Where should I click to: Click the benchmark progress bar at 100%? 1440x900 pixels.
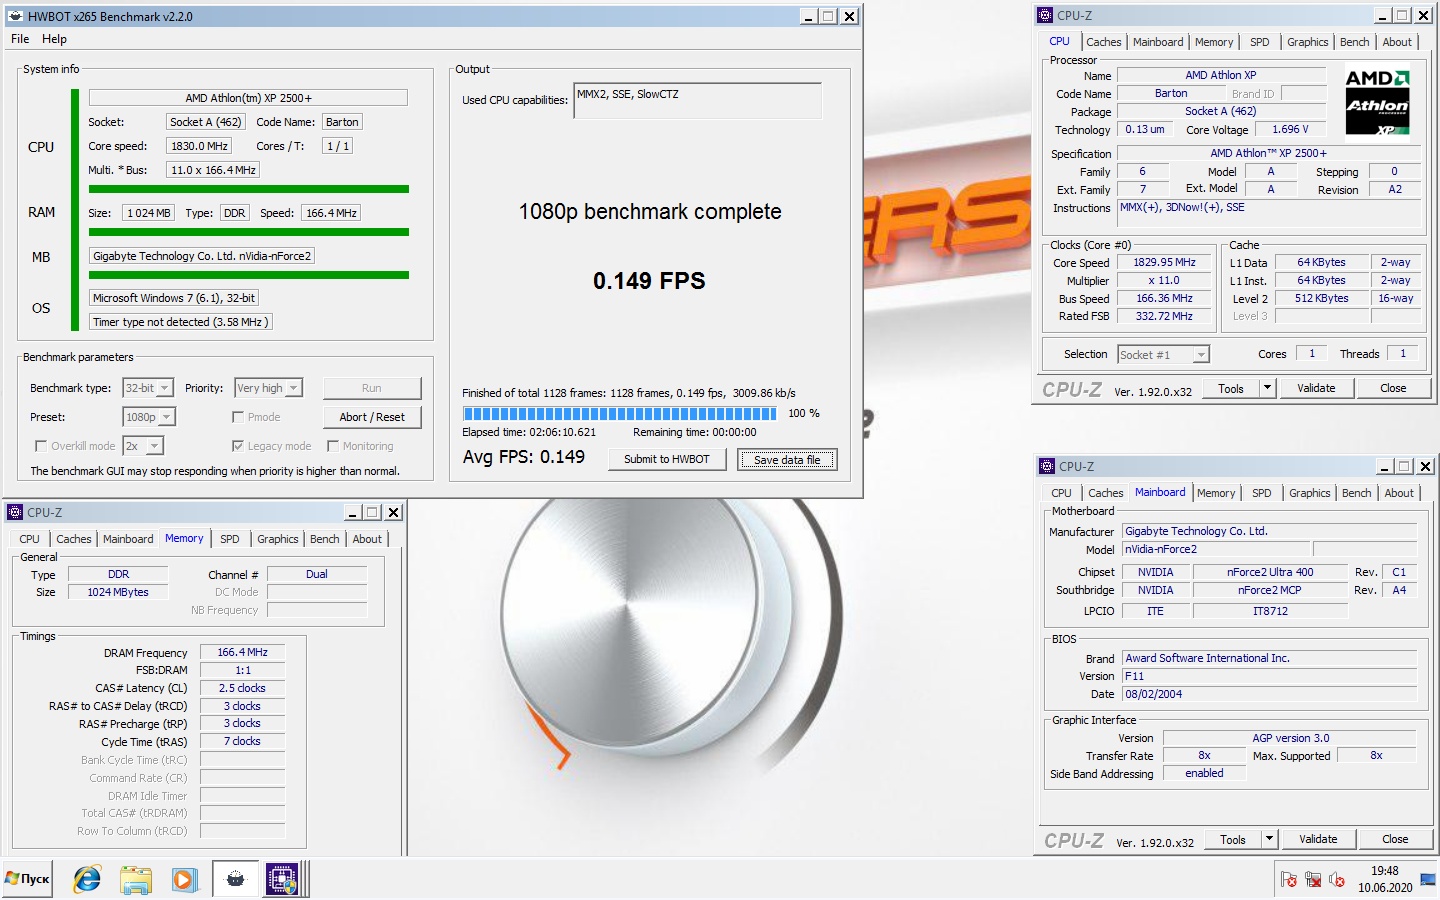coord(619,413)
